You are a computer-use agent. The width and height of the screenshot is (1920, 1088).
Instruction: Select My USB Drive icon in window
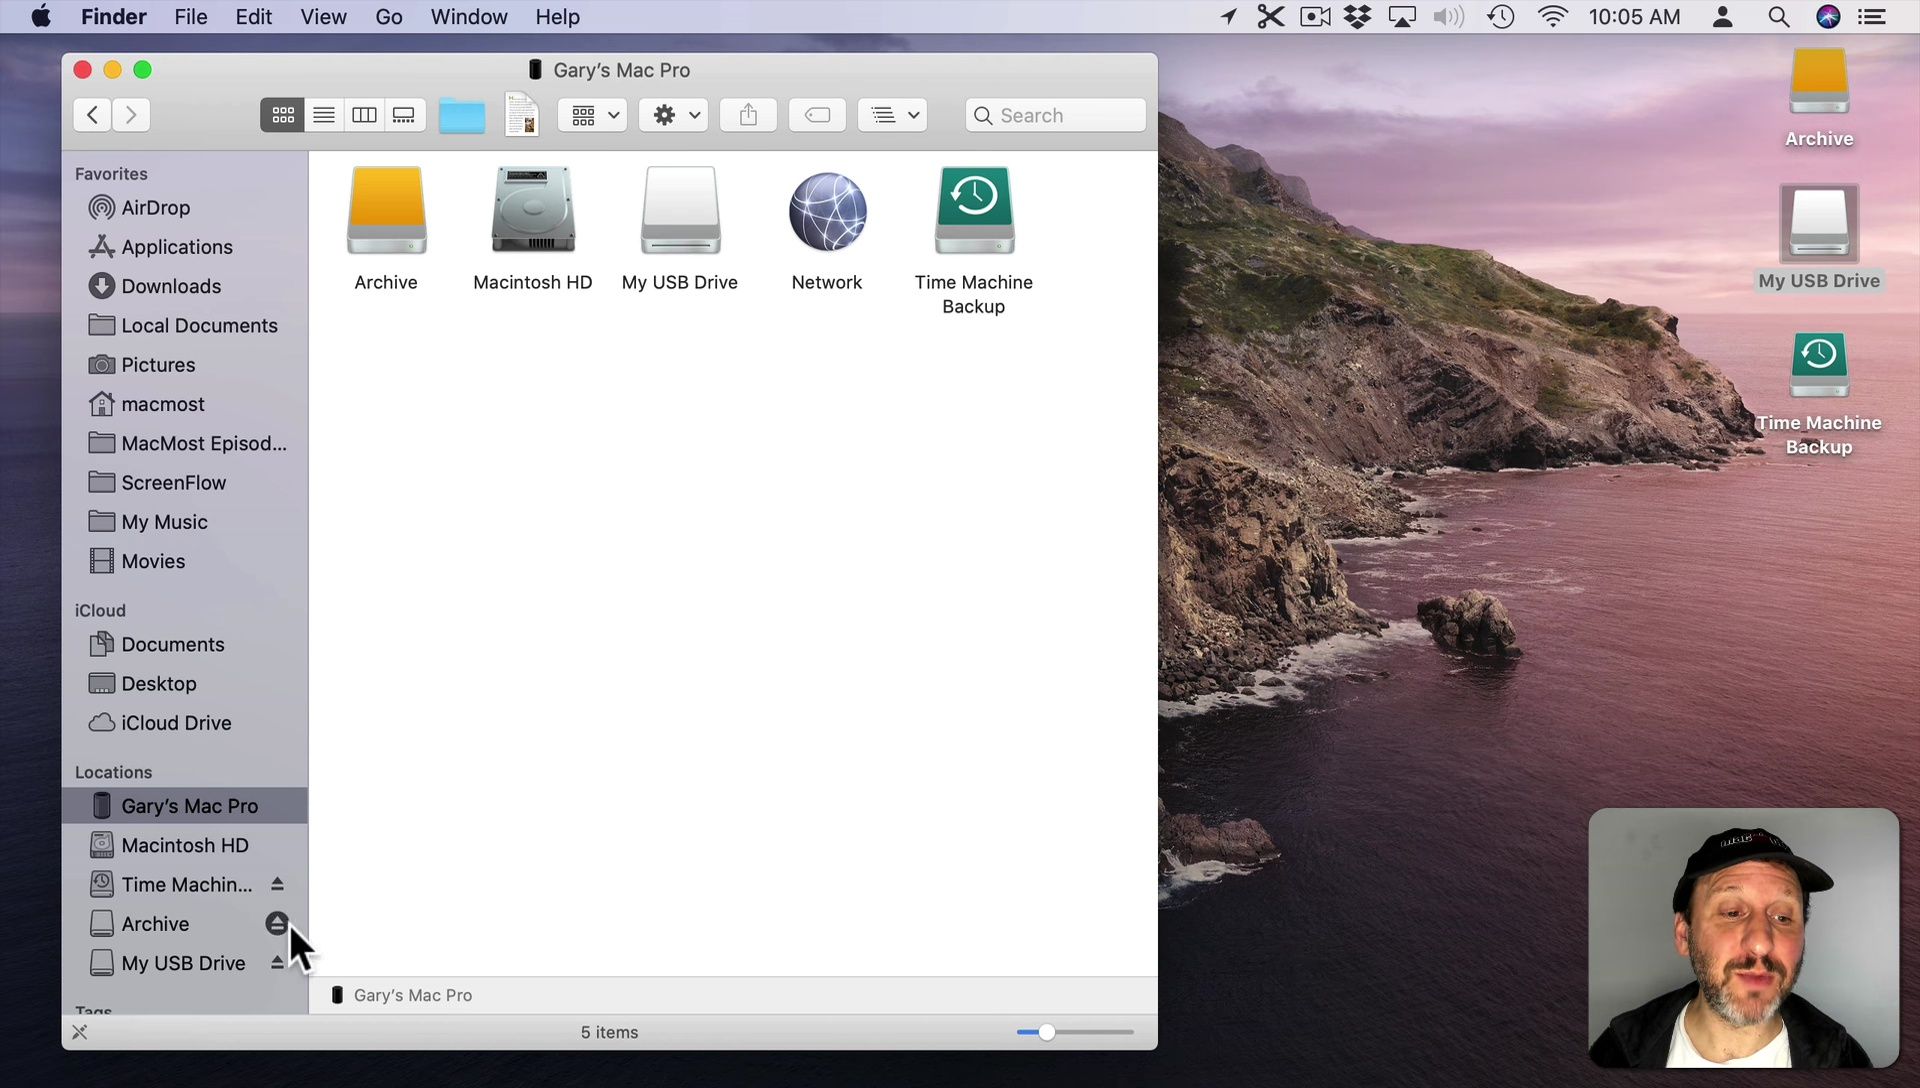pyautogui.click(x=680, y=211)
